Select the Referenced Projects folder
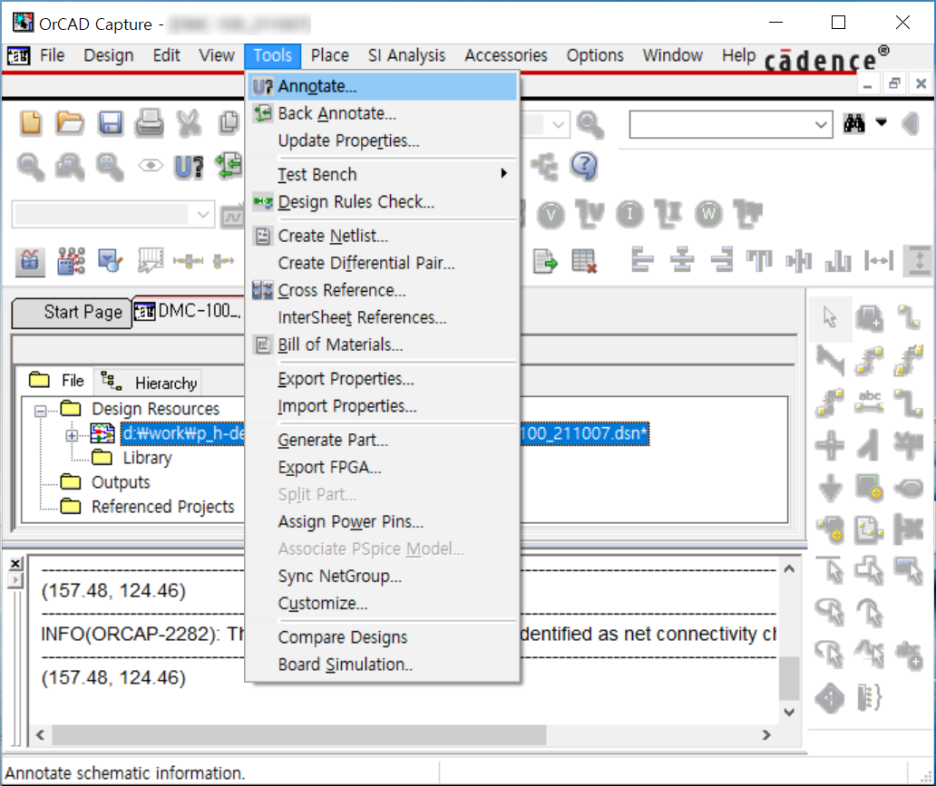 coord(163,507)
